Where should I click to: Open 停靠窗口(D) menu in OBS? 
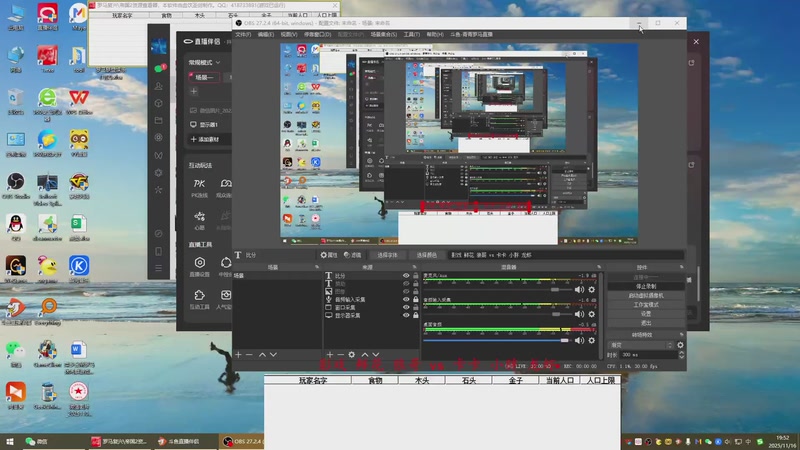pos(317,35)
